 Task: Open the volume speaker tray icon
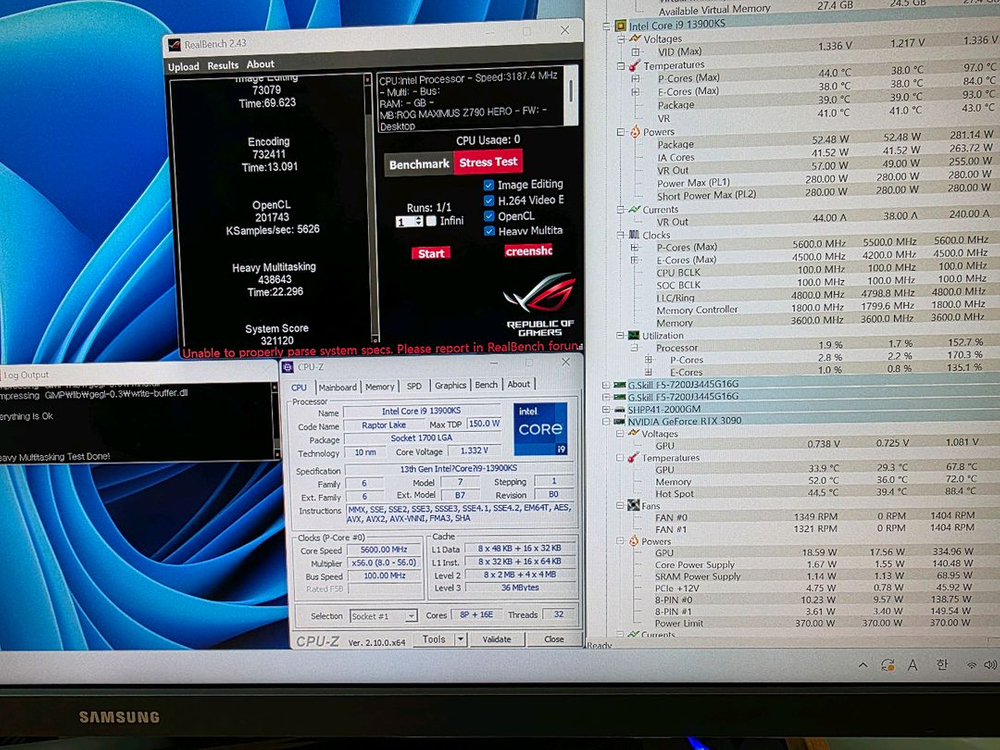(990, 665)
